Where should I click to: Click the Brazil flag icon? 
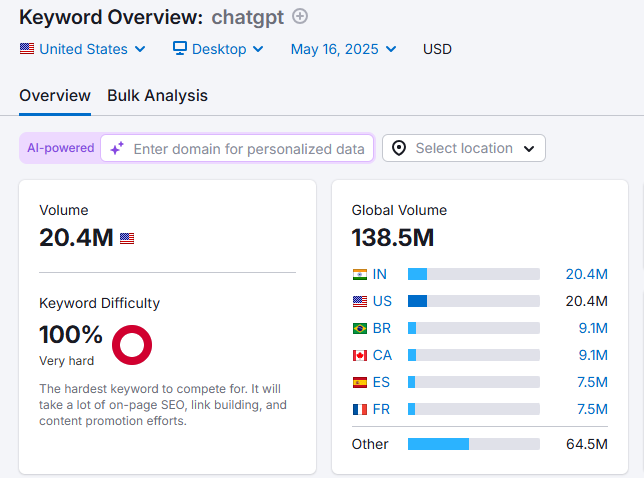pyautogui.click(x=360, y=328)
